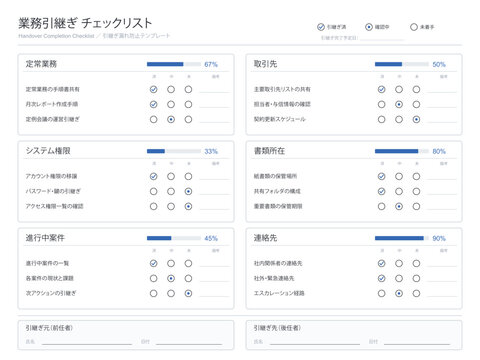Click the 進行中案件 section heading
This screenshot has width=480, height=360.
coord(45,238)
